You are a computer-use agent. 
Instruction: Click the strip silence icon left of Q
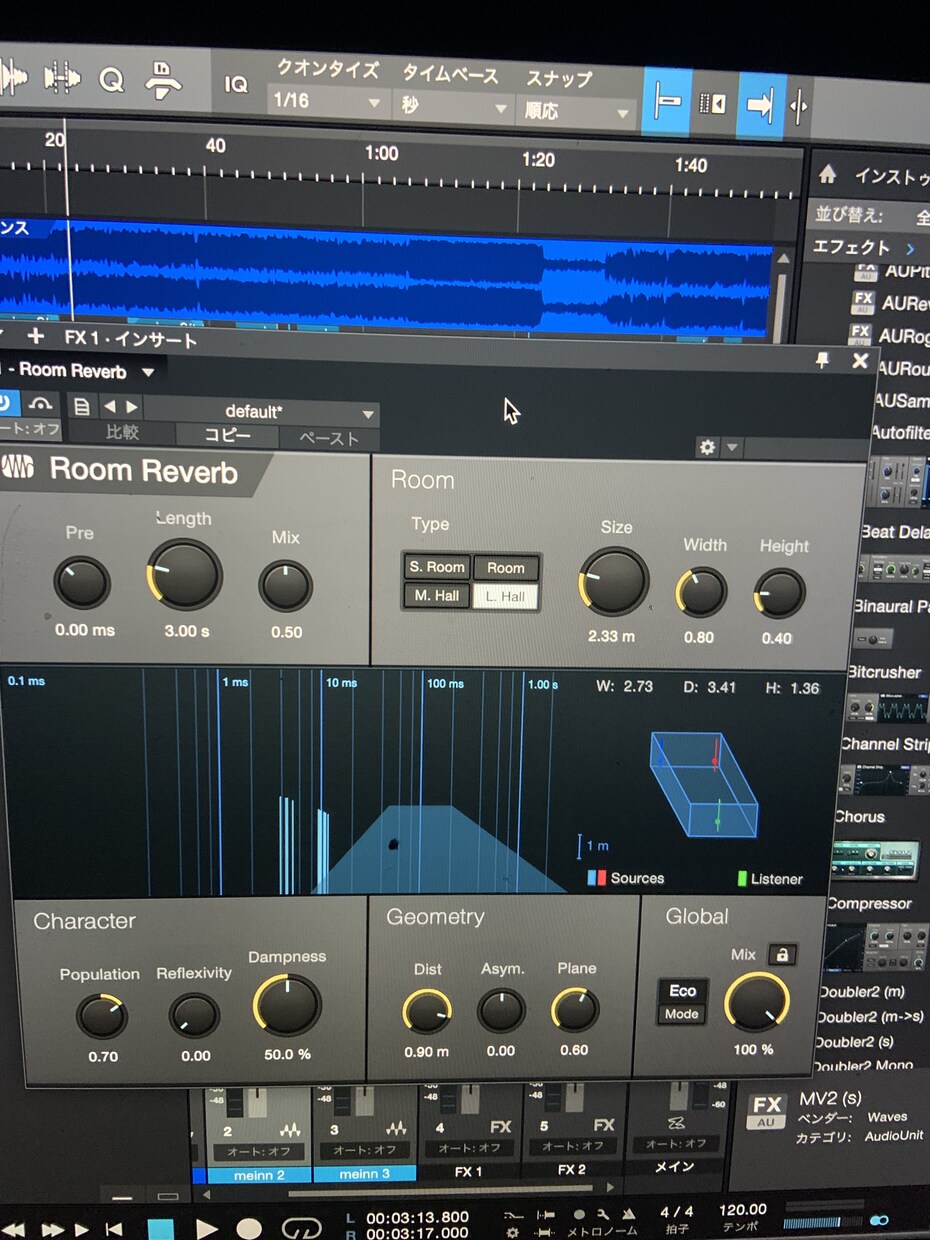click(61, 79)
